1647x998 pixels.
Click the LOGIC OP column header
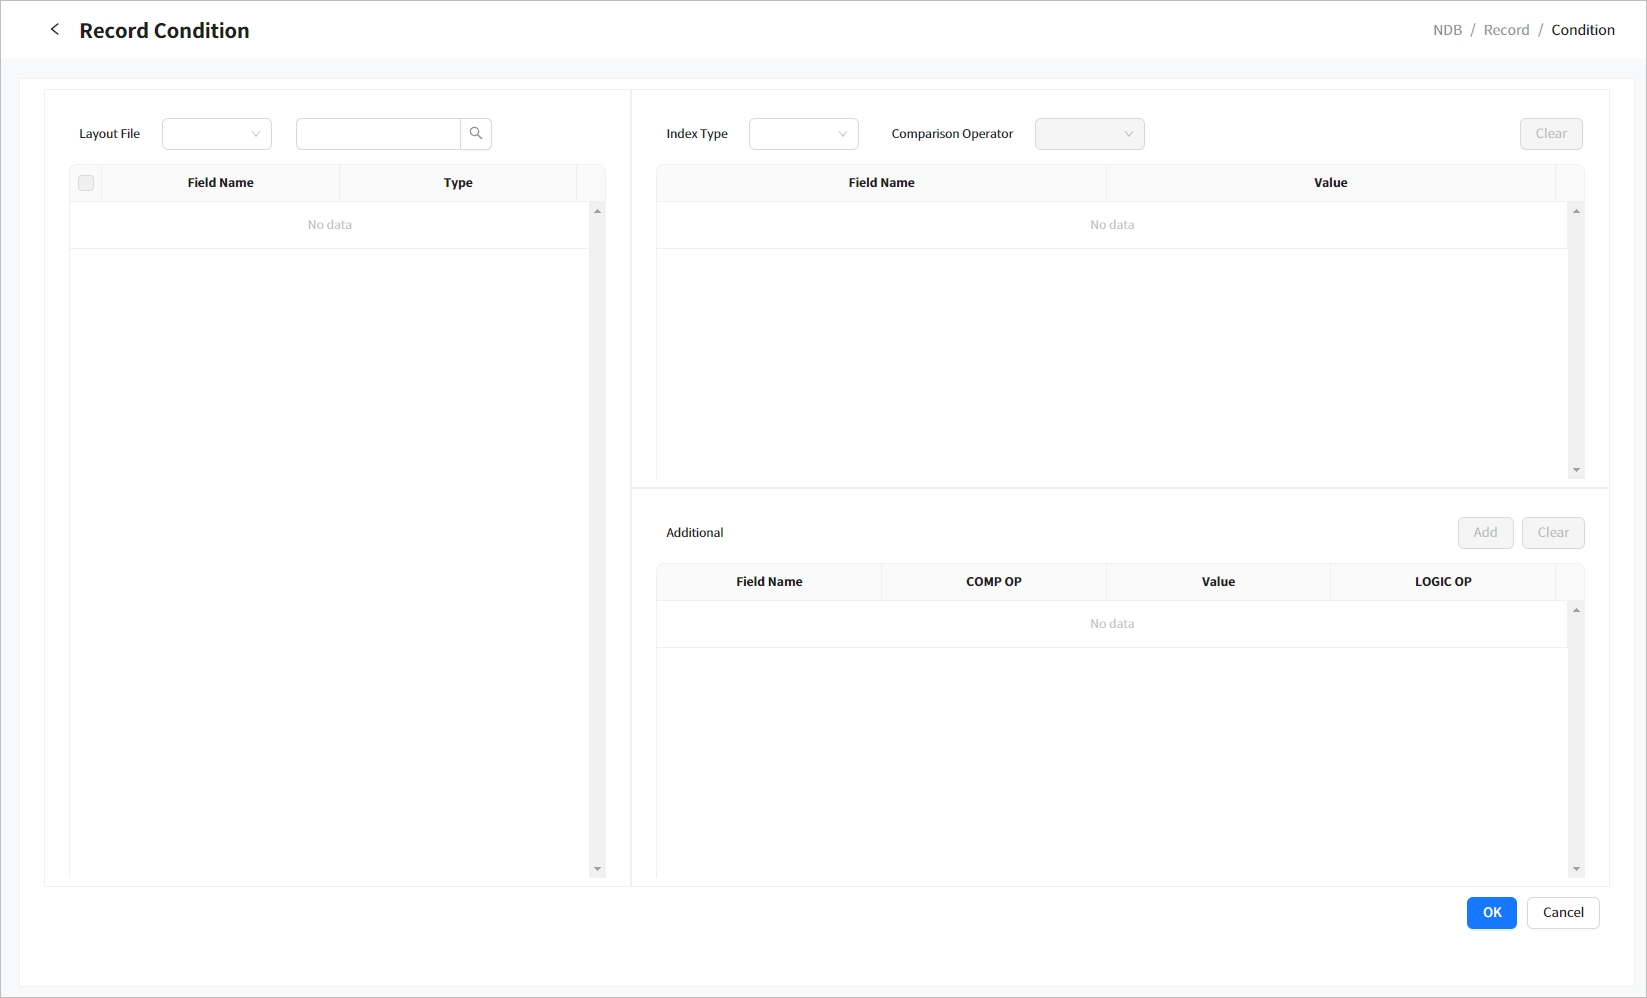[x=1442, y=582]
